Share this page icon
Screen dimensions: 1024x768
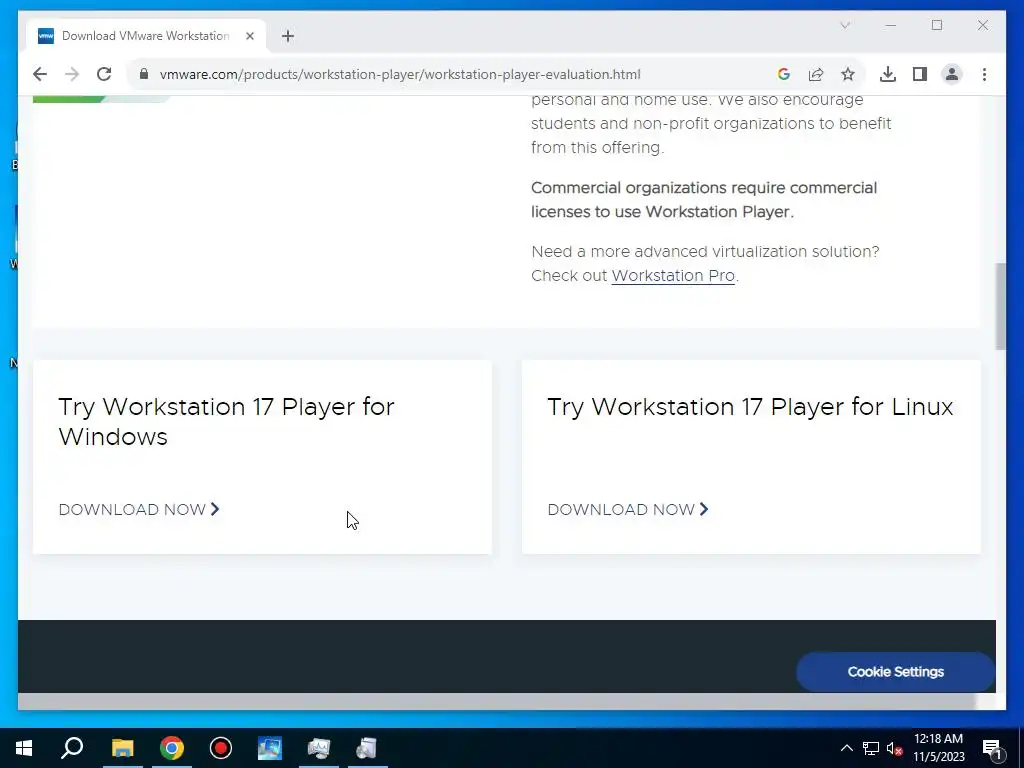tap(816, 74)
